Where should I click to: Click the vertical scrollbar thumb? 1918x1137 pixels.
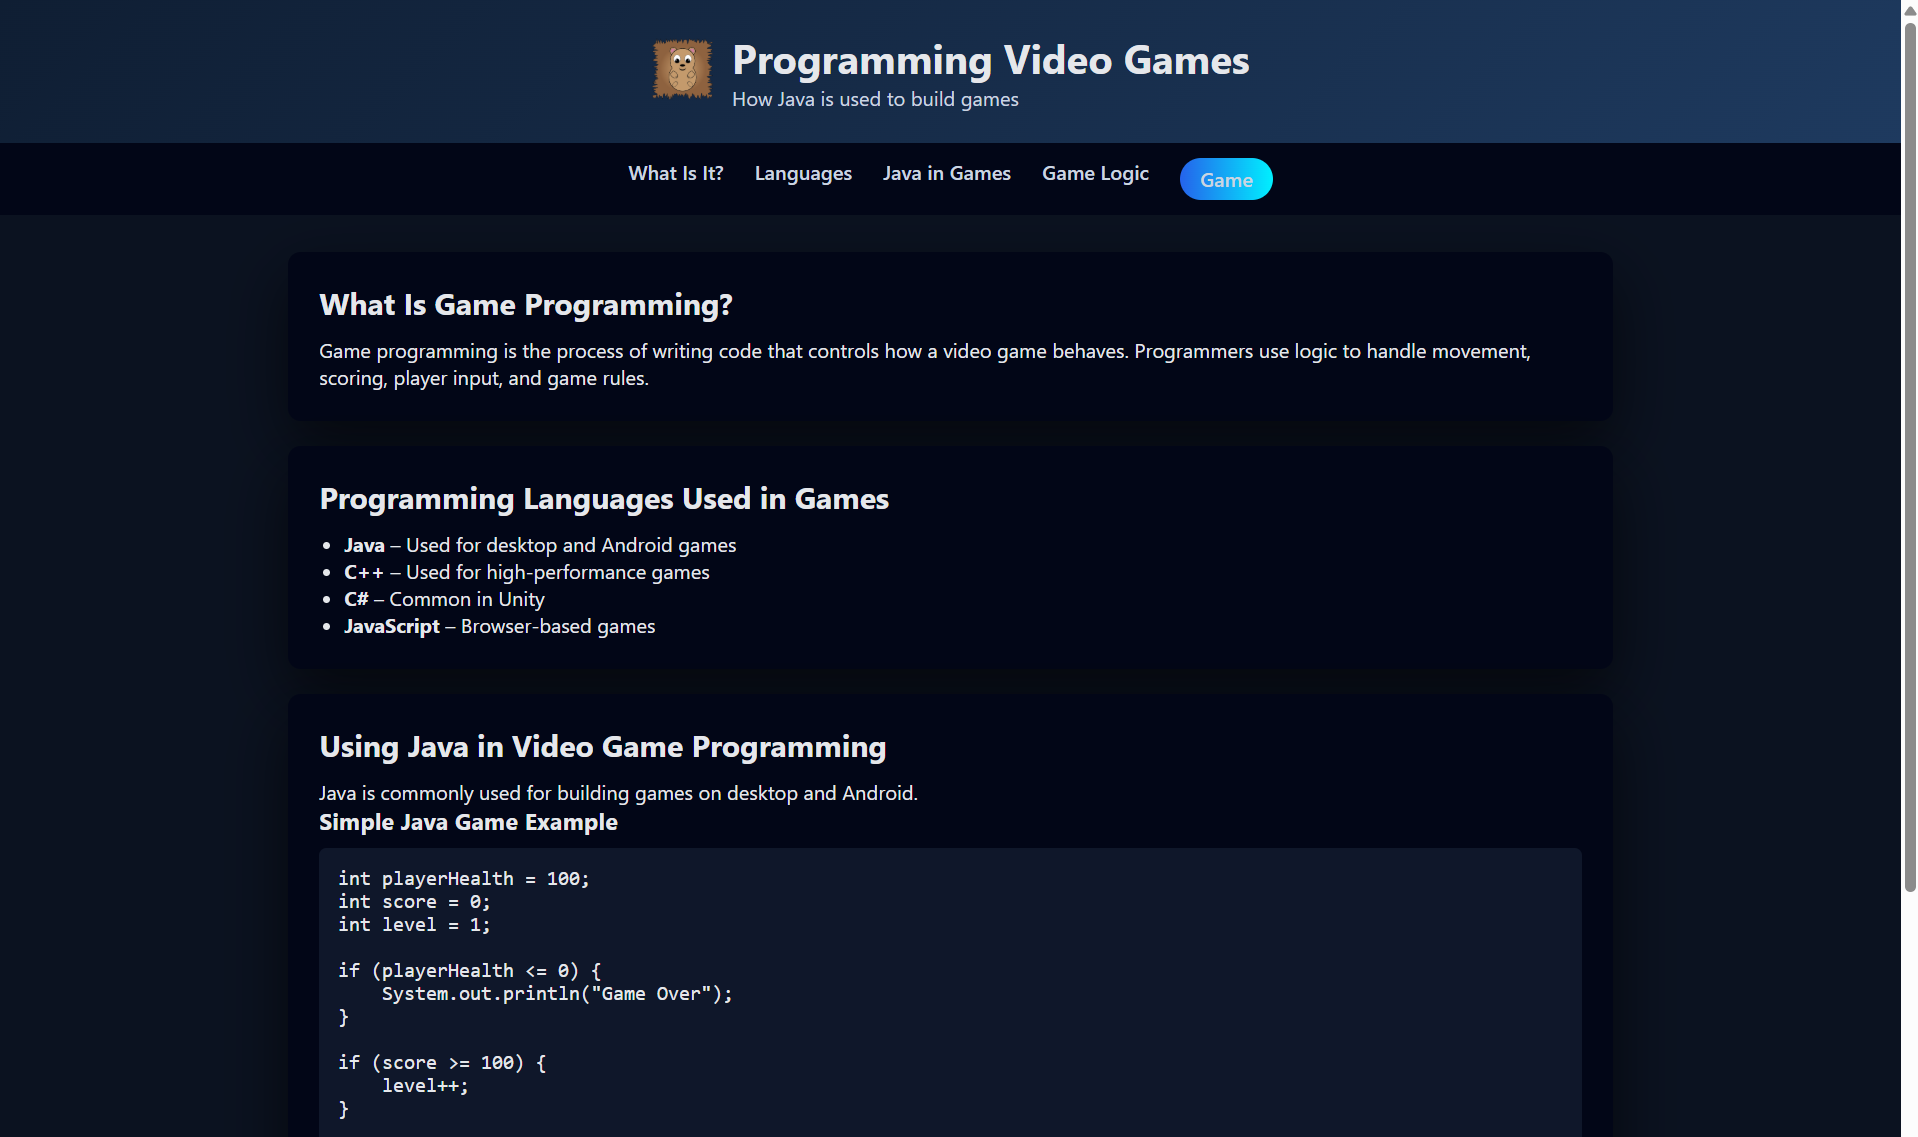coord(1909,456)
